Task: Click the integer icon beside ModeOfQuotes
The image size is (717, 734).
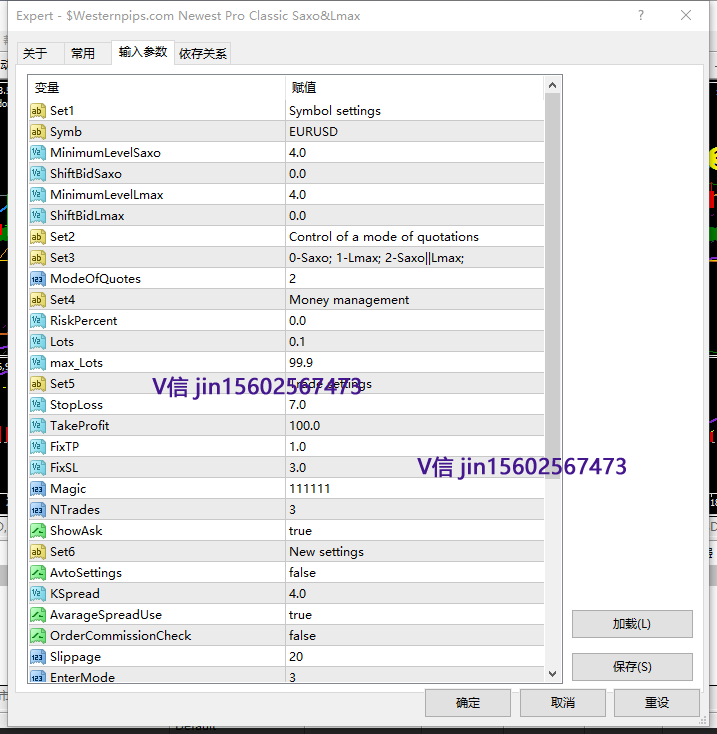Action: [38, 279]
